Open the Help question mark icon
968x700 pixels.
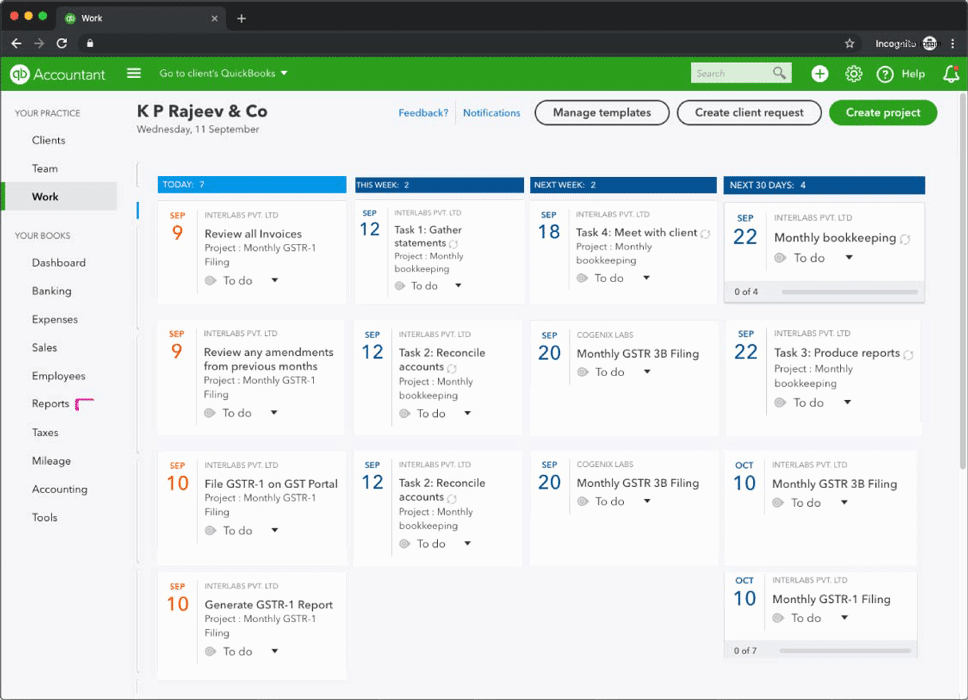click(885, 74)
